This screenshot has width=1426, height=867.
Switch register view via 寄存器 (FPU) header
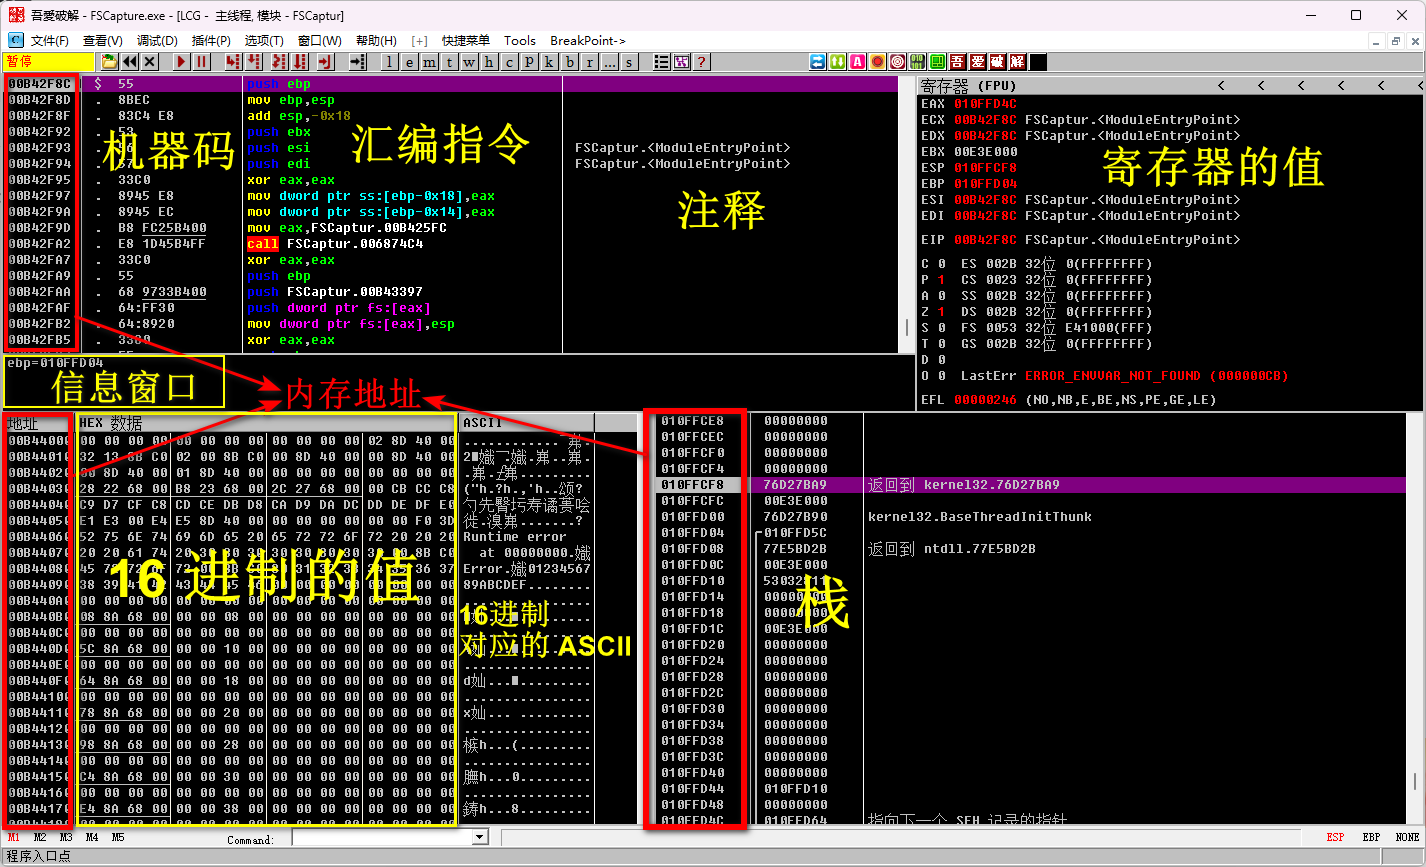coord(967,86)
